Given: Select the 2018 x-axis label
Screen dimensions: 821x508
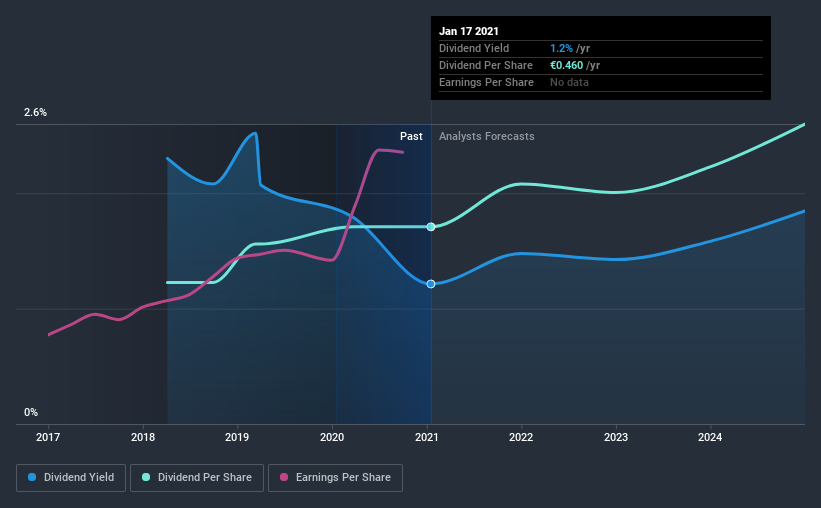Looking at the screenshot, I should pos(143,437).
